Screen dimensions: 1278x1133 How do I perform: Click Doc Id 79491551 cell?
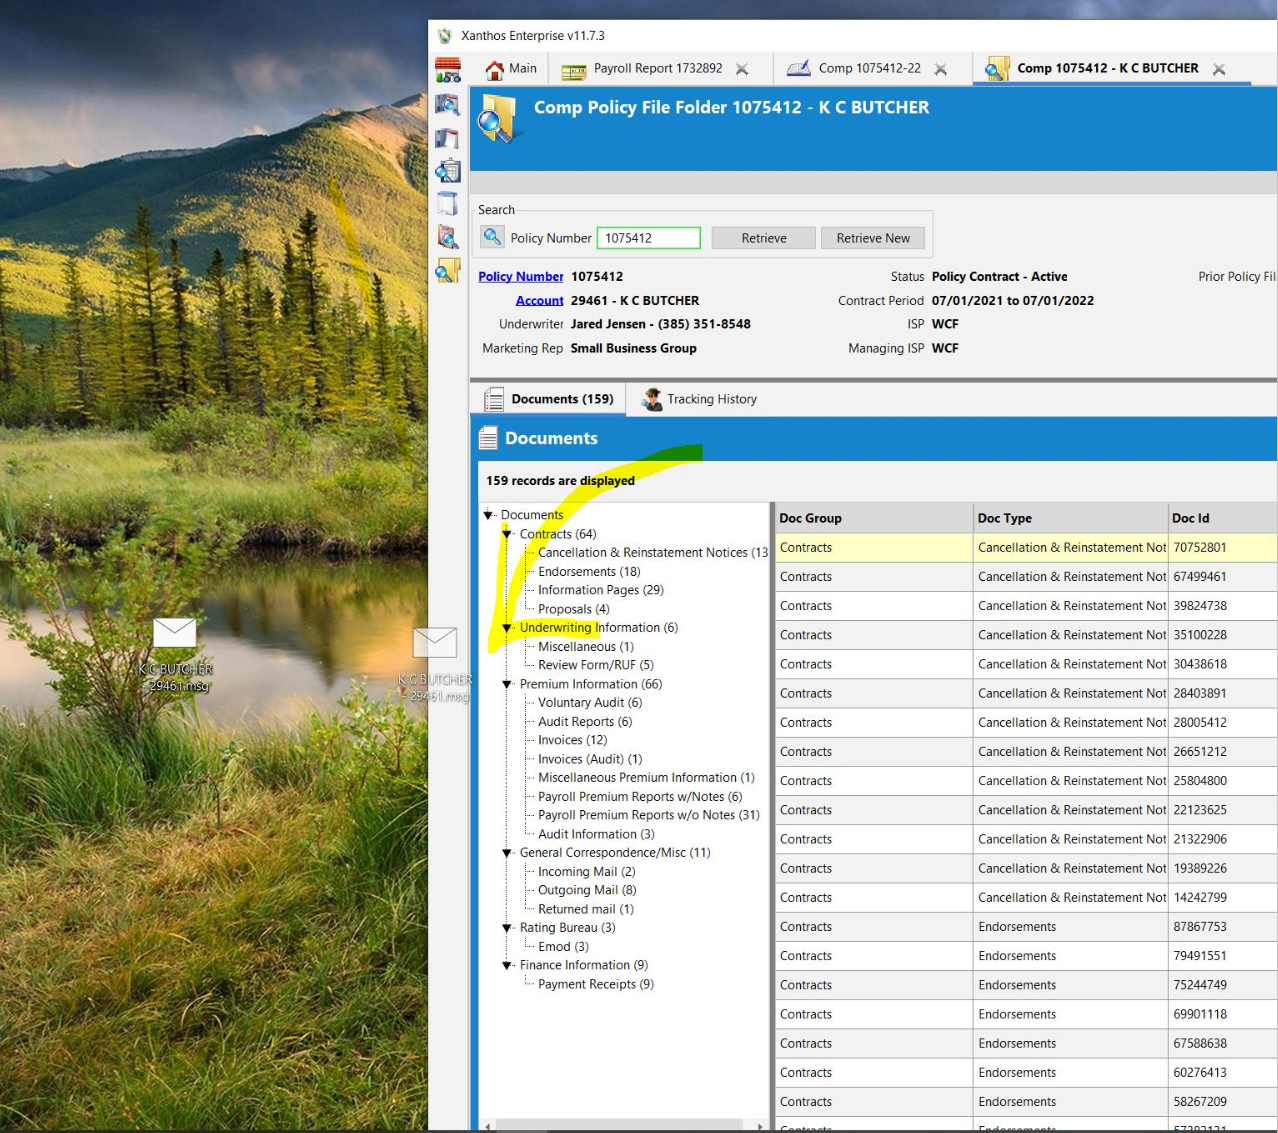1222,956
